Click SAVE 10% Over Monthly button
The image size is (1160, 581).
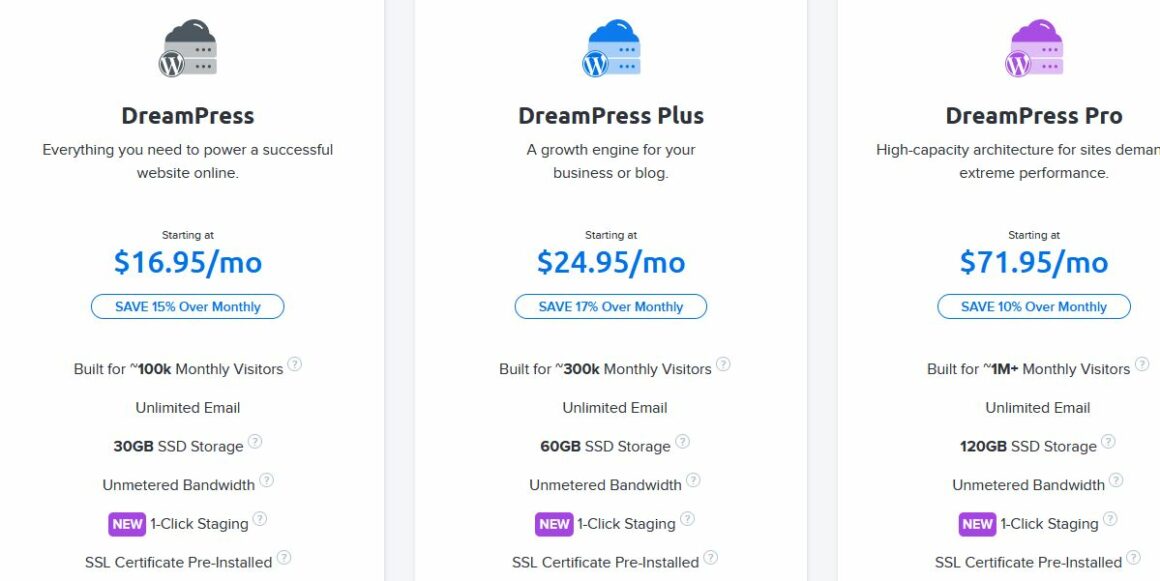click(1033, 306)
